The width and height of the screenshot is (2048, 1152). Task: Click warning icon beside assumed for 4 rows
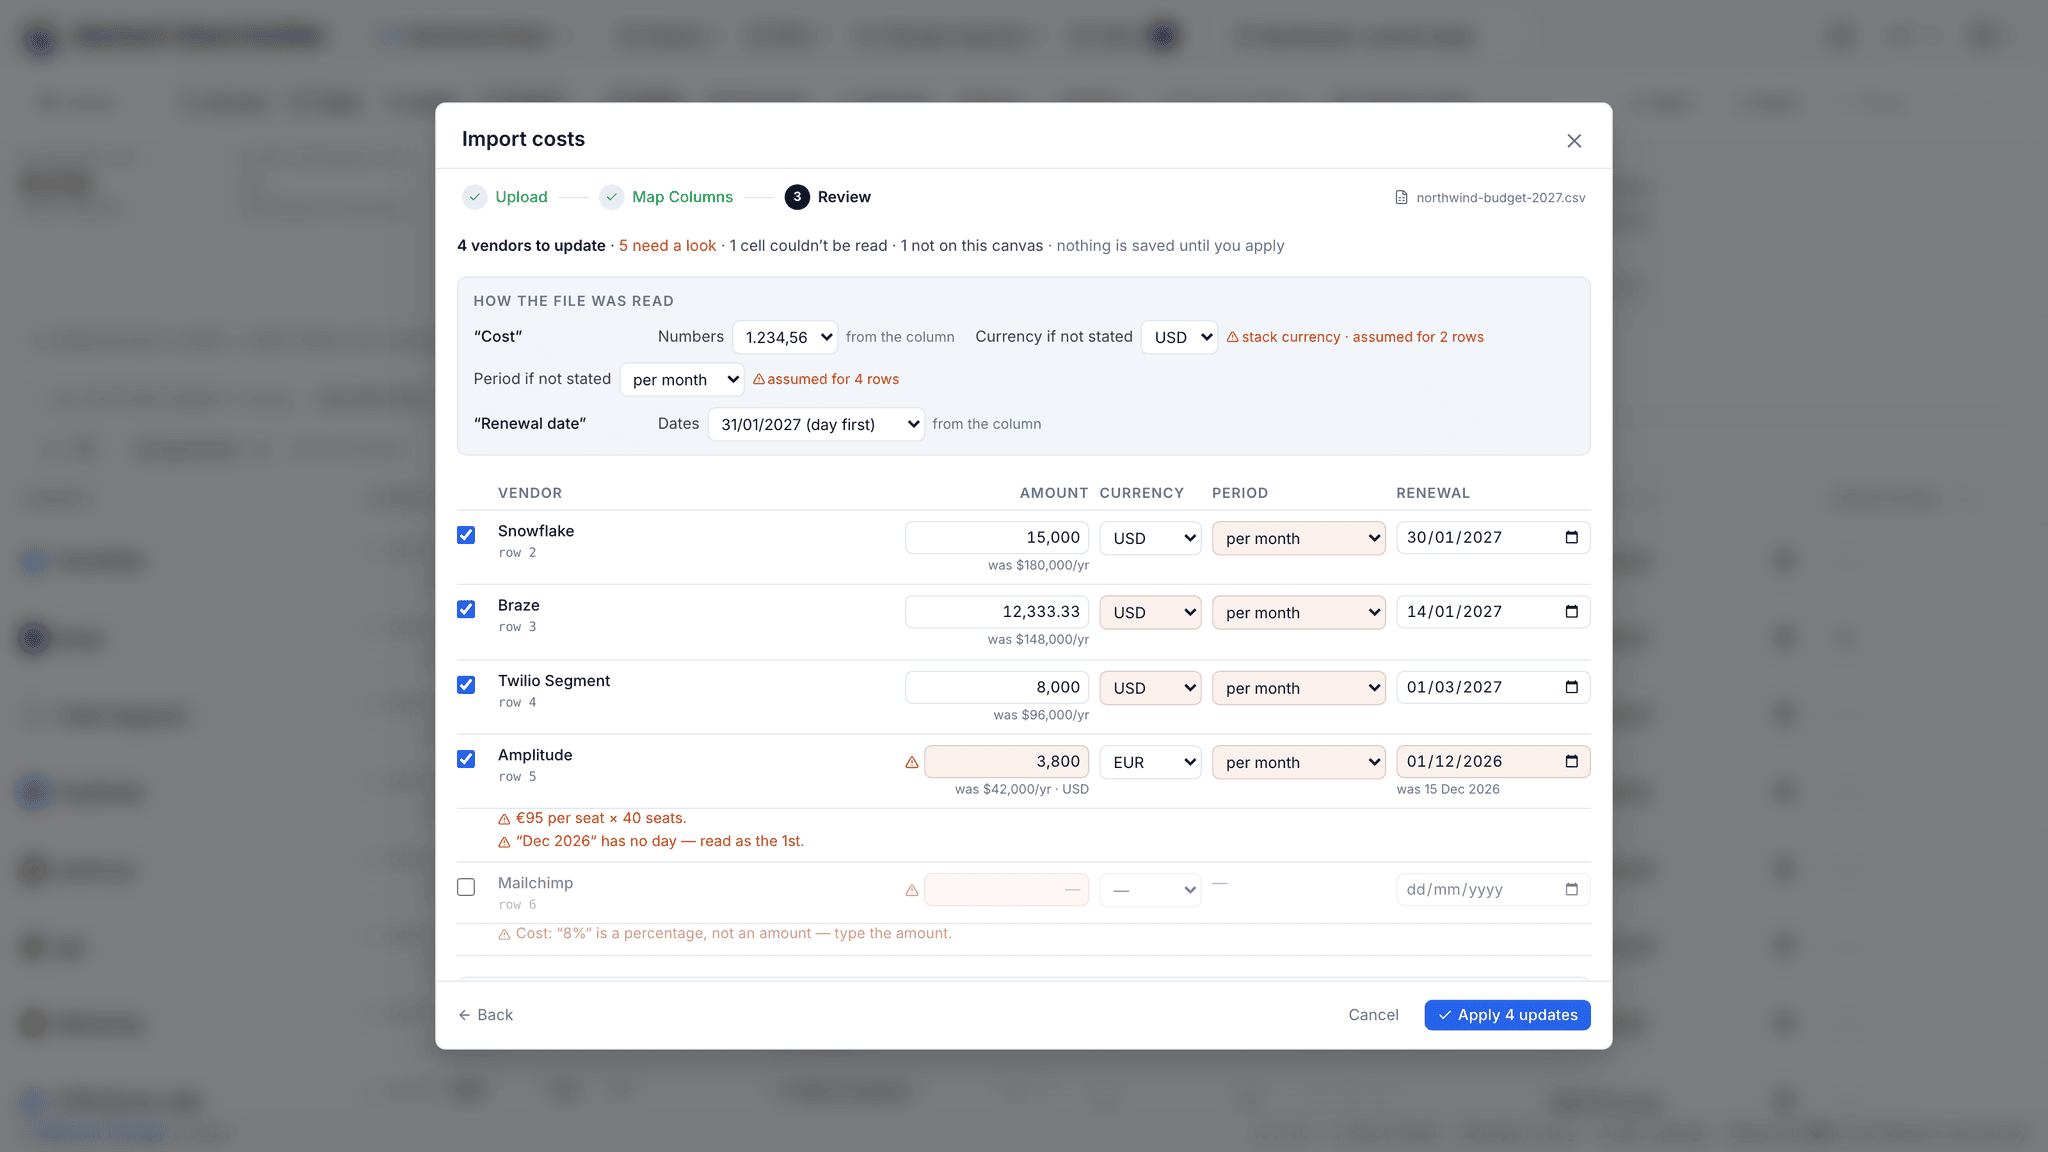tap(759, 379)
